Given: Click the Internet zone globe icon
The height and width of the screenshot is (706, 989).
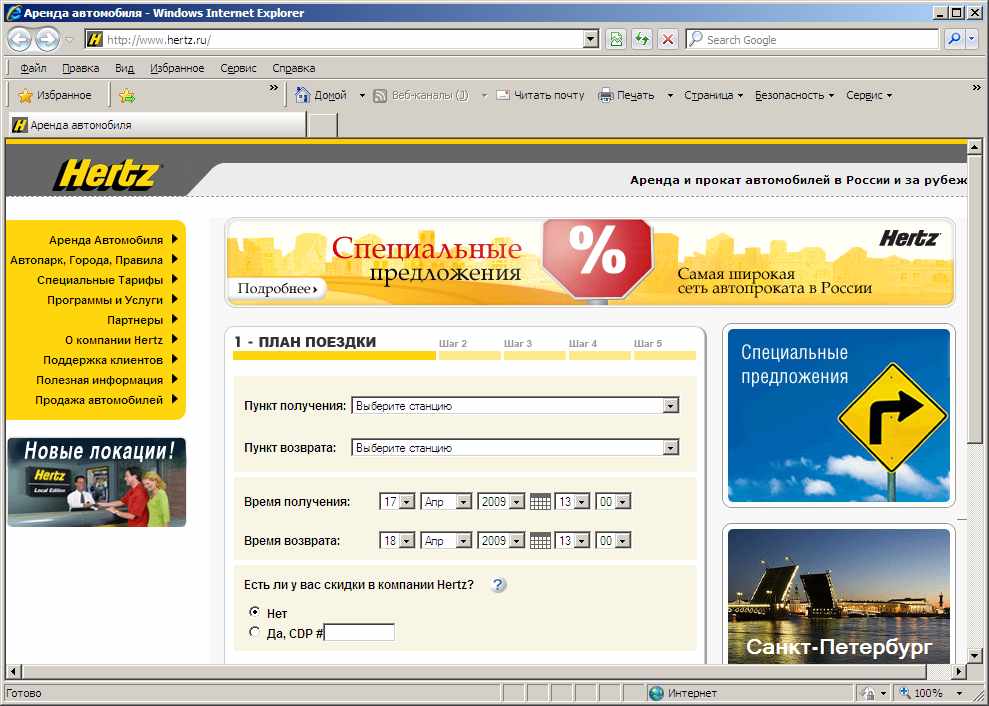Looking at the screenshot, I should 657,693.
